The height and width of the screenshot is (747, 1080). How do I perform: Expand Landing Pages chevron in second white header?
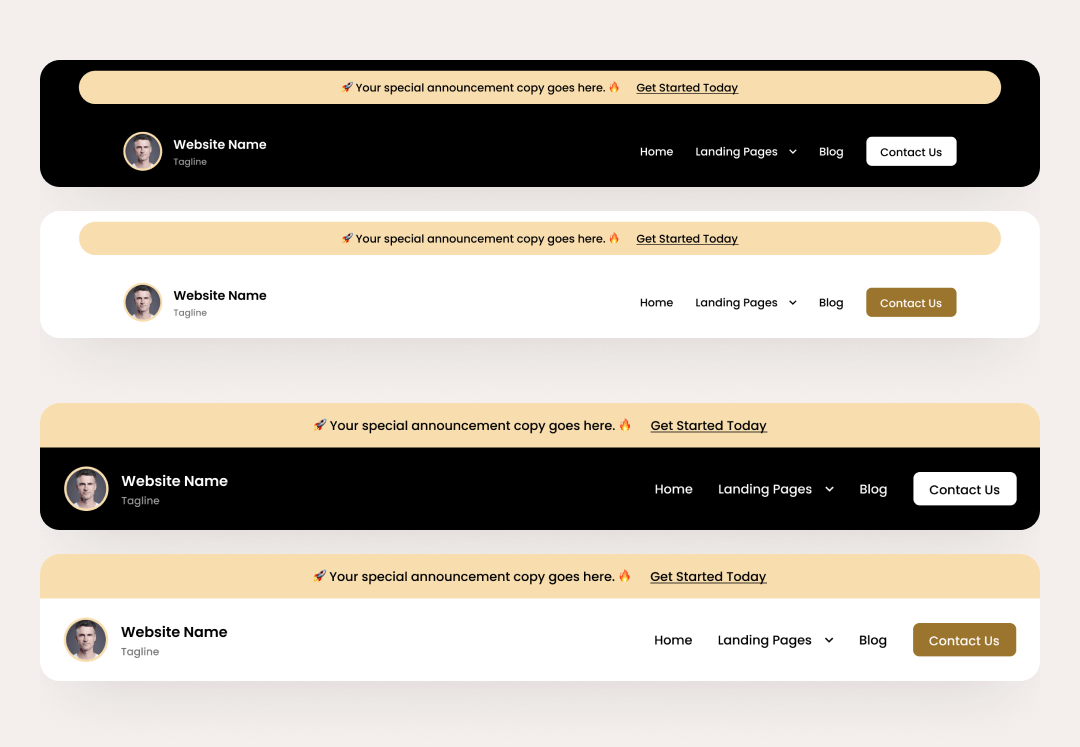pos(793,302)
